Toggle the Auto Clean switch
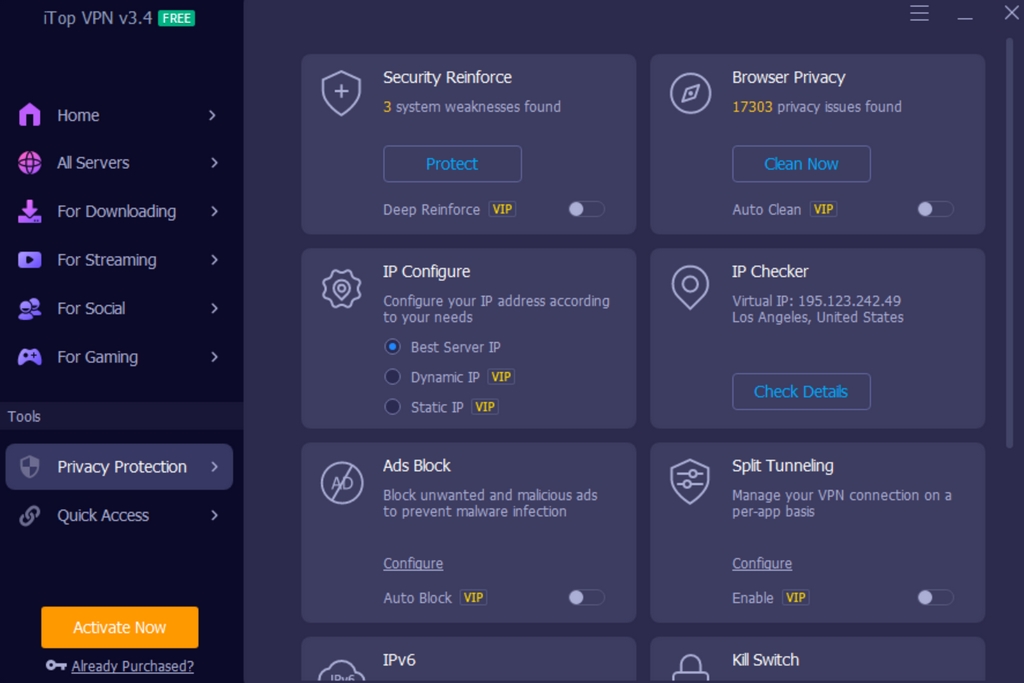The image size is (1024, 683). click(935, 209)
